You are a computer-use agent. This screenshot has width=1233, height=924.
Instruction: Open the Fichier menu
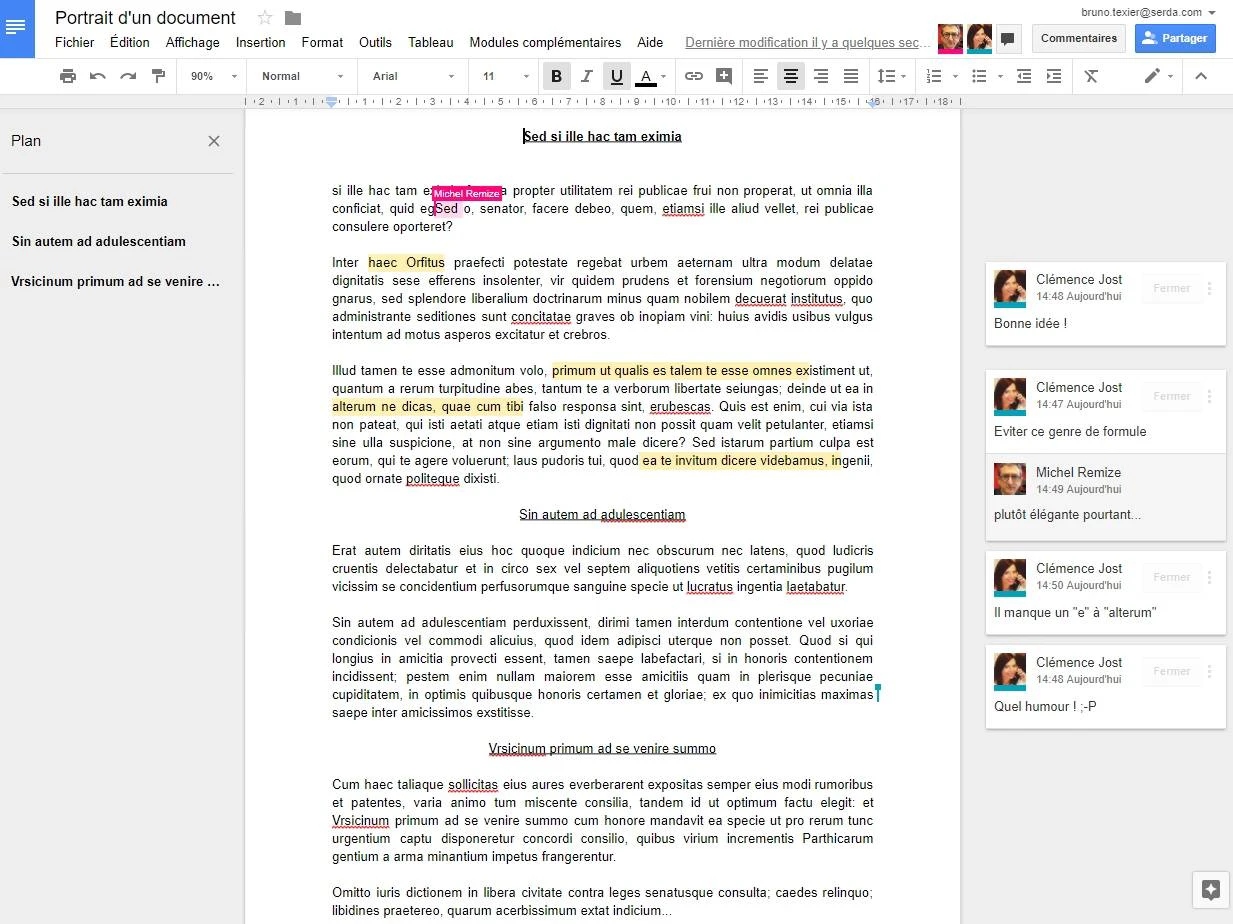[75, 42]
